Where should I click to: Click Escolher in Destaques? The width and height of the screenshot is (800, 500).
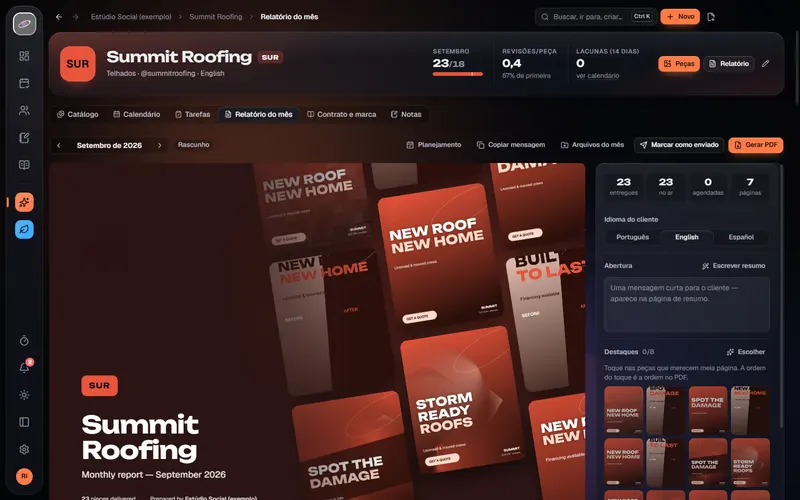[x=745, y=352]
